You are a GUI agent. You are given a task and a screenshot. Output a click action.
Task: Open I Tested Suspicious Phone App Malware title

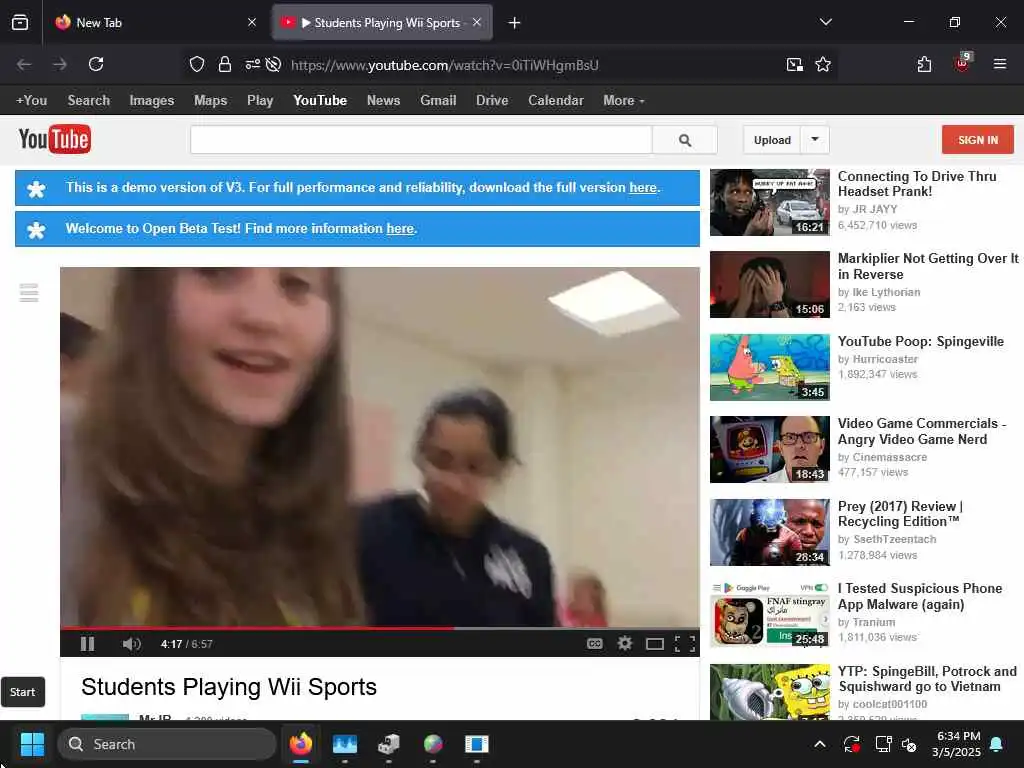tap(920, 596)
